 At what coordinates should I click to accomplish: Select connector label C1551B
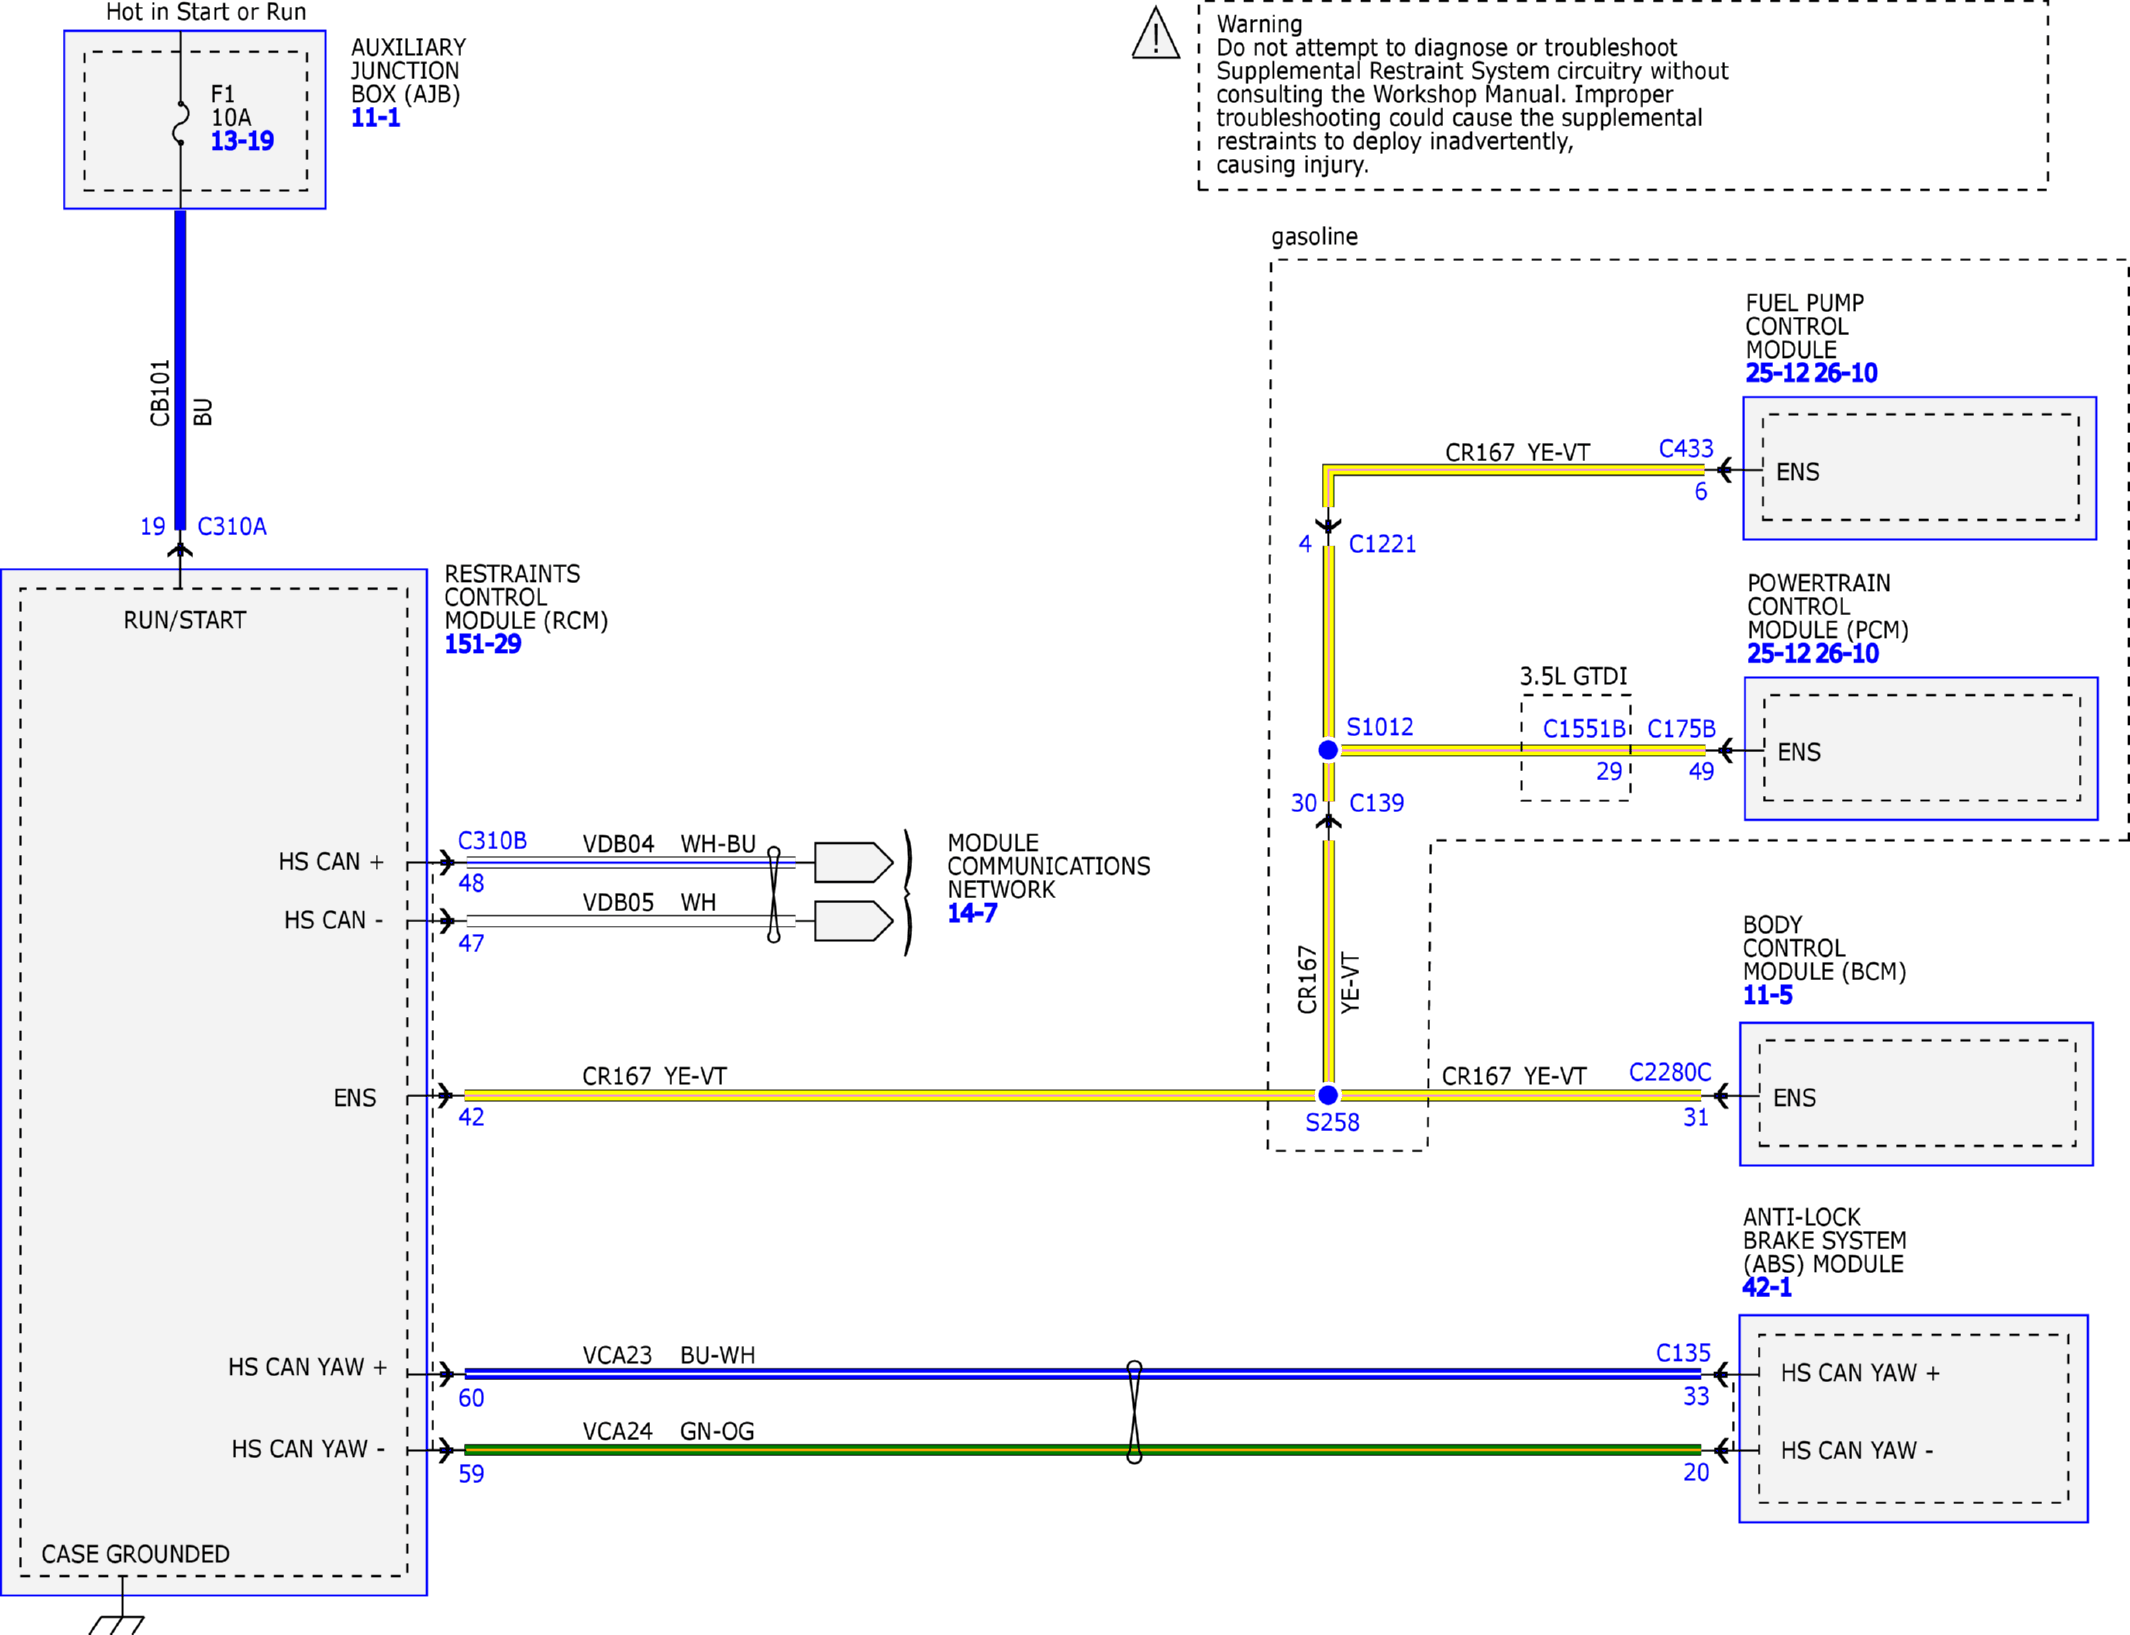pyautogui.click(x=1584, y=729)
